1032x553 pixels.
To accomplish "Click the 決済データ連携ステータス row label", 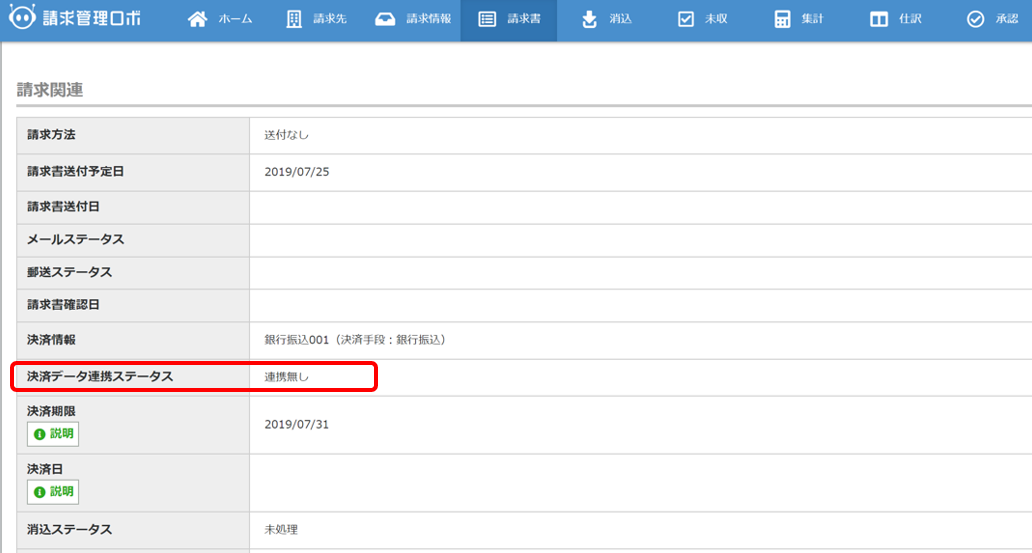I will pos(100,377).
